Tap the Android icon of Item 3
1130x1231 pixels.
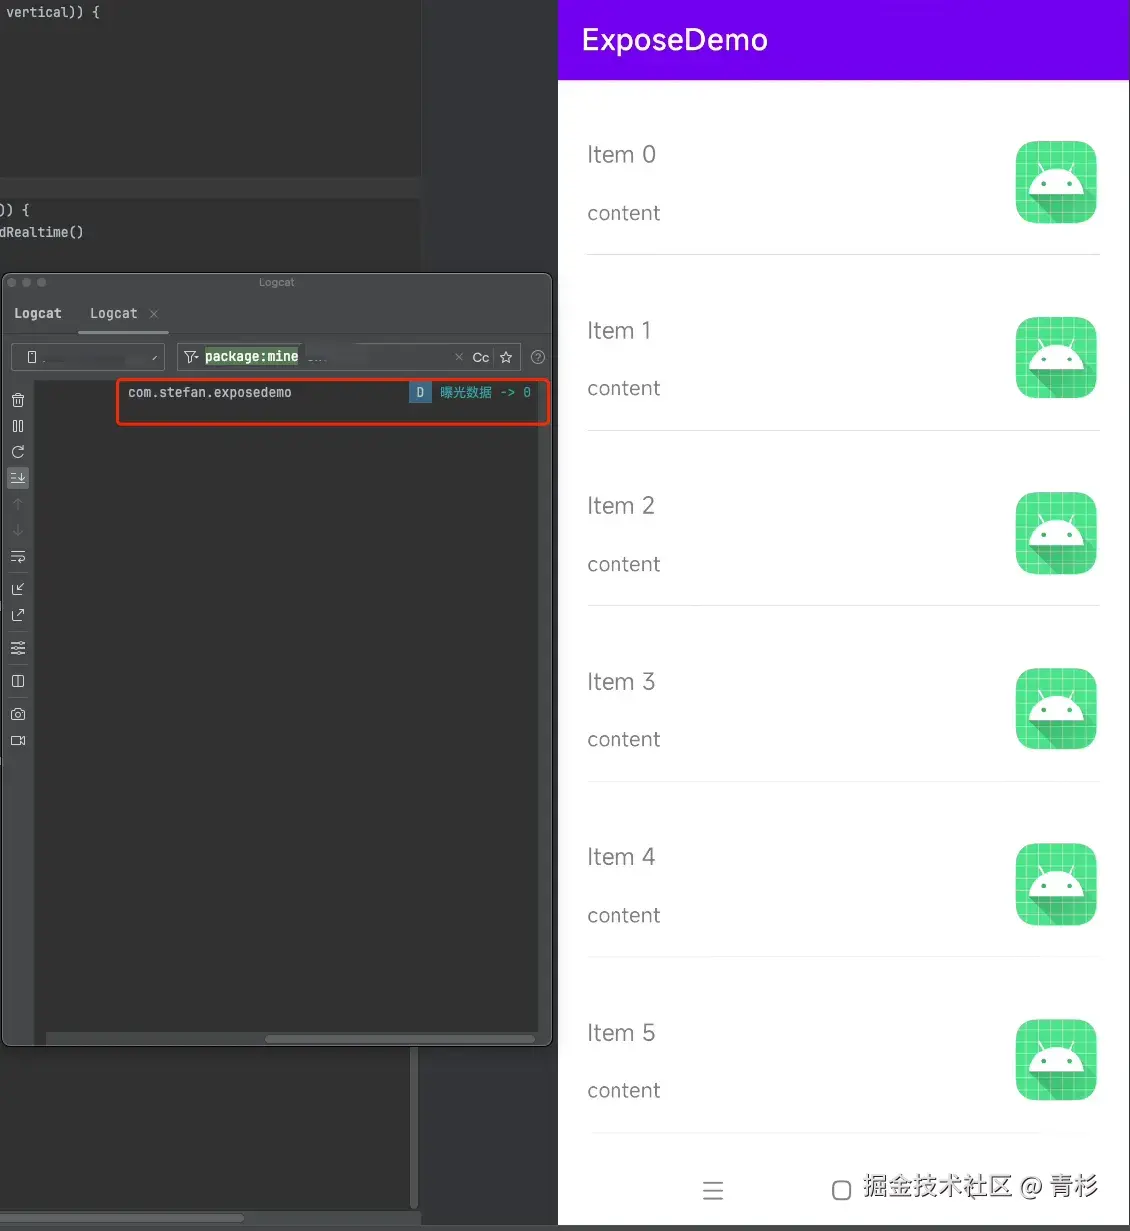(x=1056, y=709)
